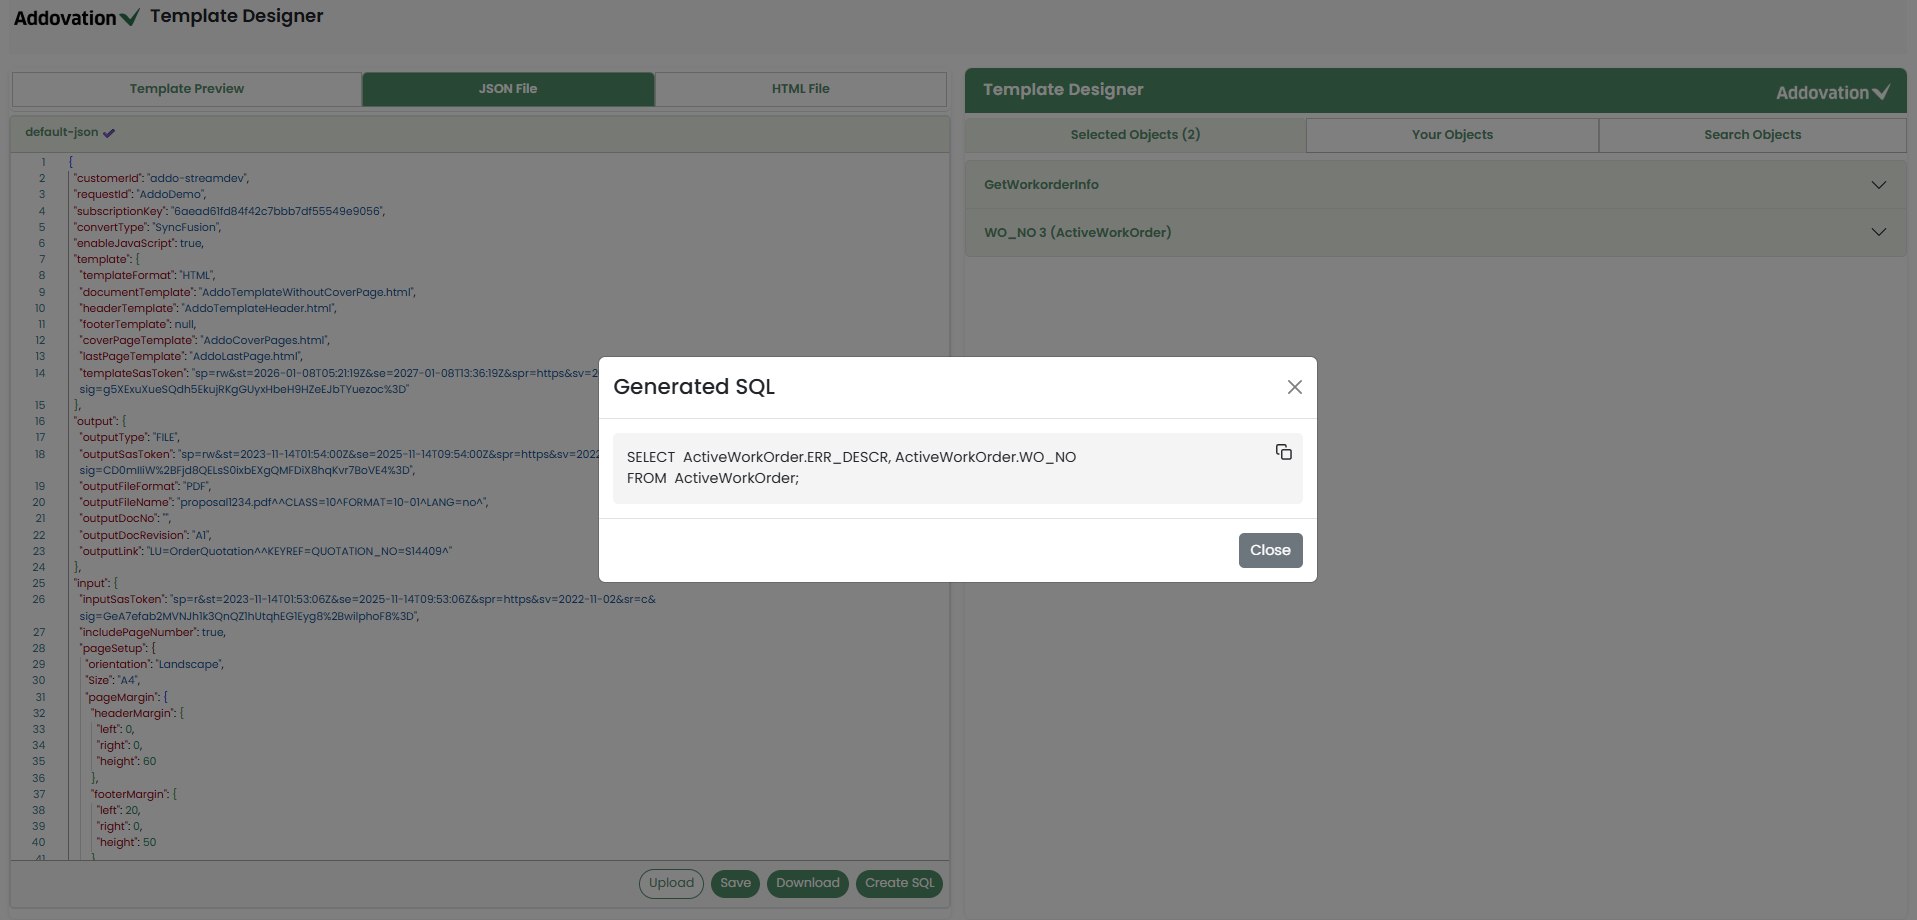Select the JSON File tab

(x=508, y=89)
